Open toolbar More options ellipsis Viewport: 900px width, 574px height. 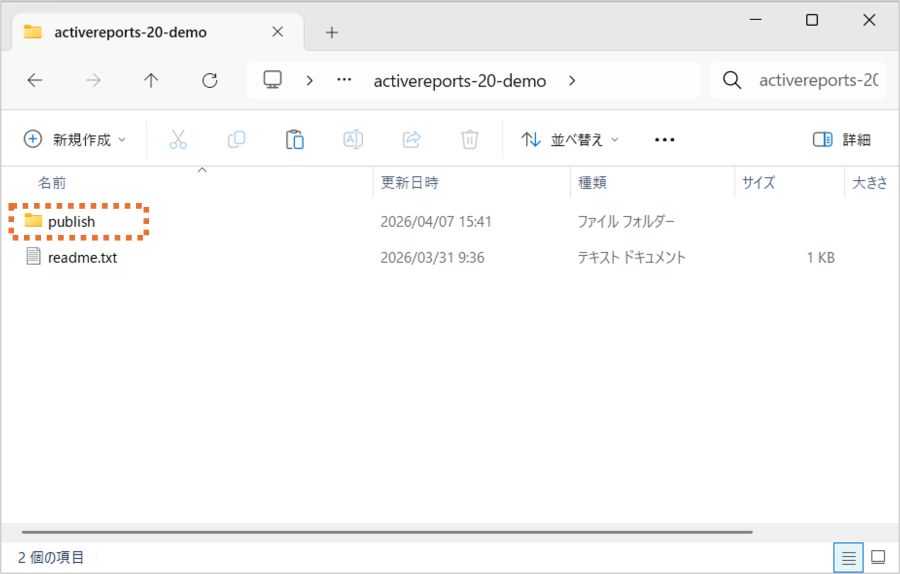pyautogui.click(x=664, y=139)
